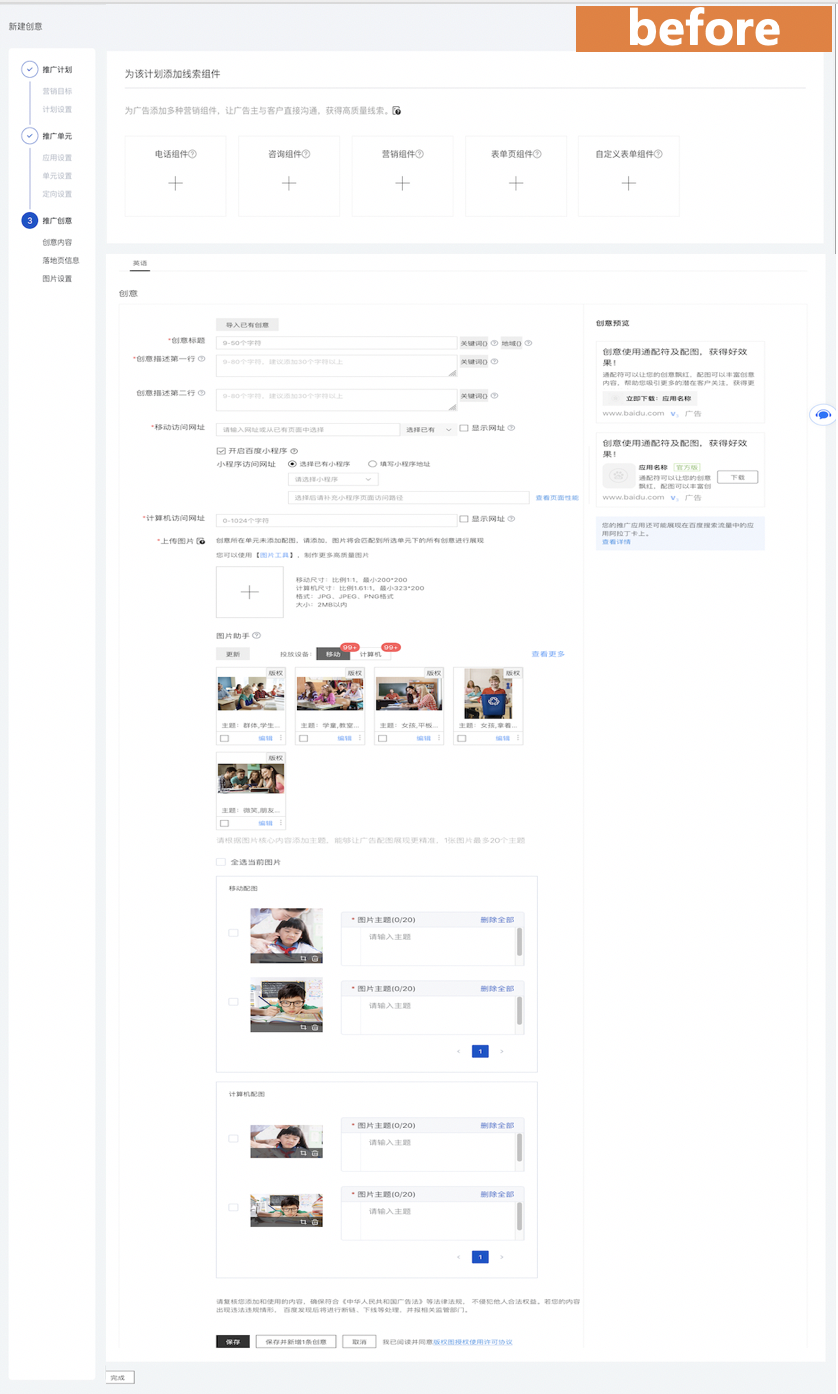Image resolution: width=838 pixels, height=1394 pixels.
Task: Check the 全选当前图片 checkbox
Action: (x=221, y=862)
